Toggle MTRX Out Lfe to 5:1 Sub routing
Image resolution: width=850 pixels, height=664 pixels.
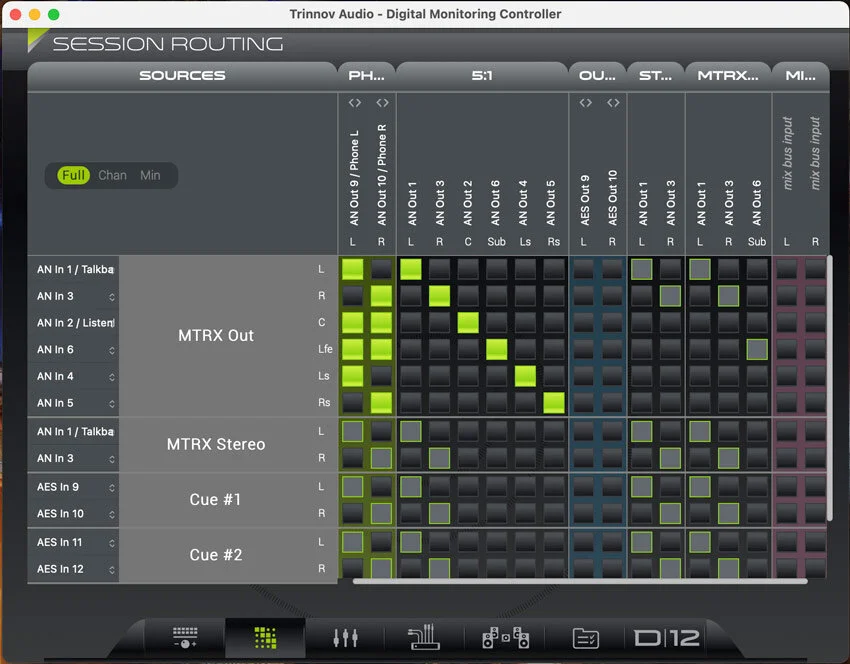497,350
